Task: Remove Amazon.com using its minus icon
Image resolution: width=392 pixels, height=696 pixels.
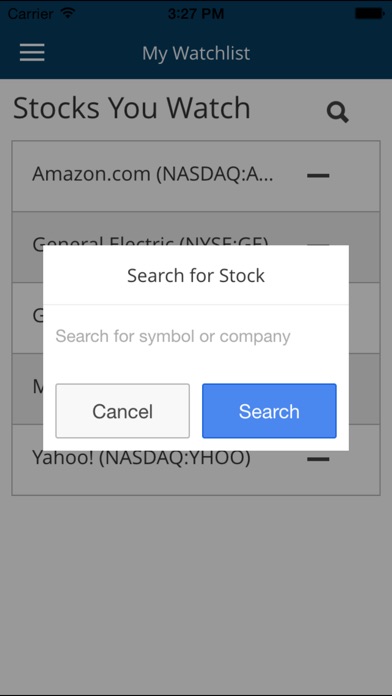Action: [x=318, y=176]
